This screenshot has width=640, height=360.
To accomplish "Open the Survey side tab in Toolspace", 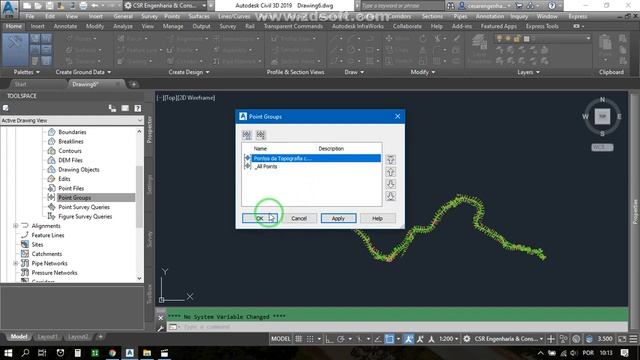I will pyautogui.click(x=149, y=239).
